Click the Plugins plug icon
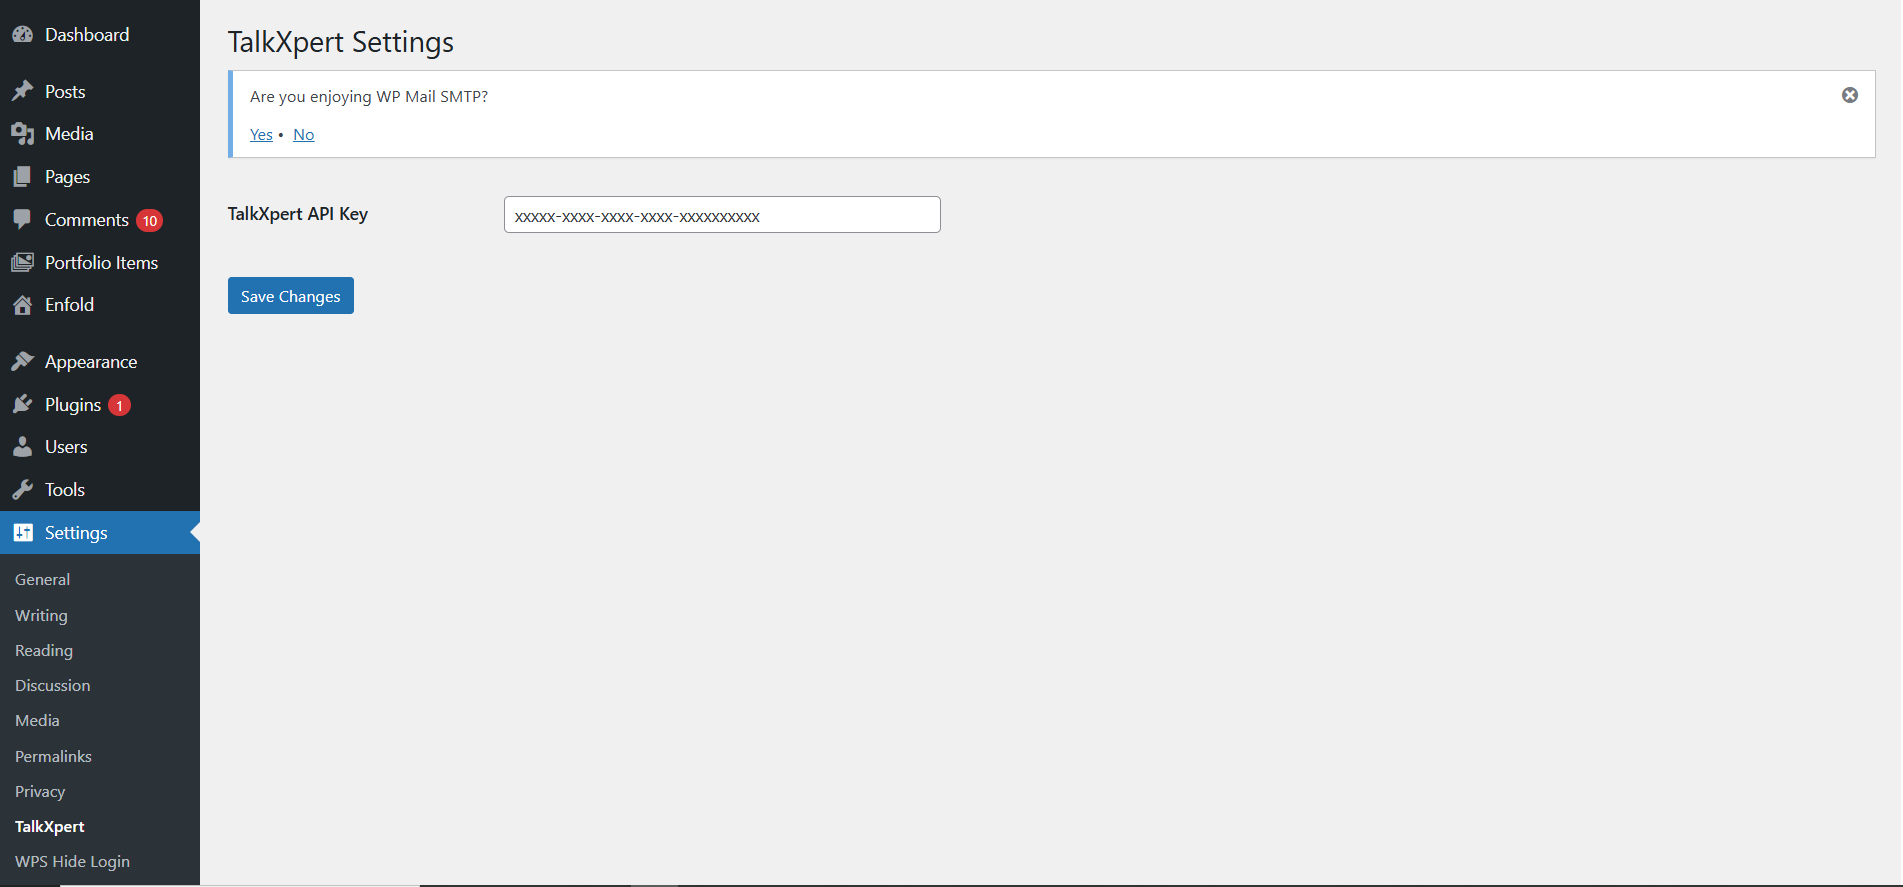This screenshot has height=887, width=1903. coord(23,404)
